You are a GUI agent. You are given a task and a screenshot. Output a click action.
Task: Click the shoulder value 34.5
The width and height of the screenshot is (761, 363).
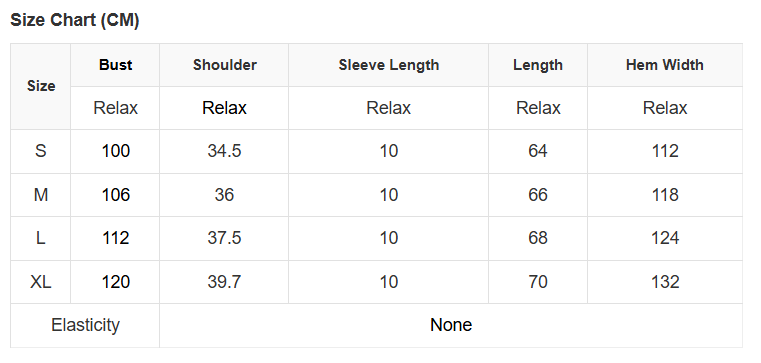tap(224, 151)
